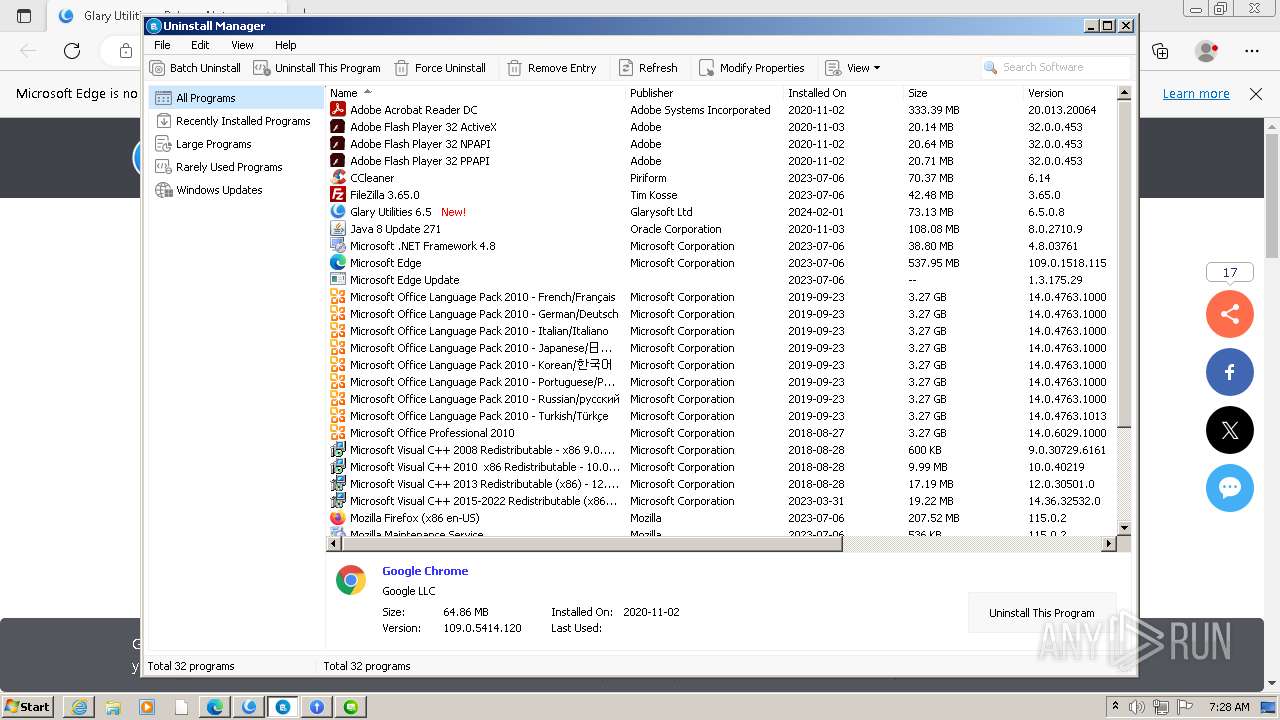Open Internet Explorer from taskbar
1280x720 pixels.
(79, 707)
